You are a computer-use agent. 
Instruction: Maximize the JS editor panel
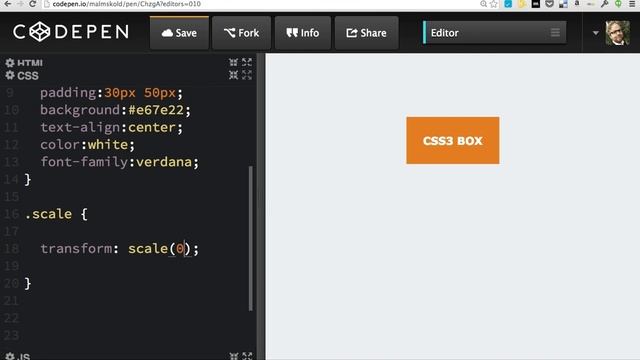click(x=247, y=356)
